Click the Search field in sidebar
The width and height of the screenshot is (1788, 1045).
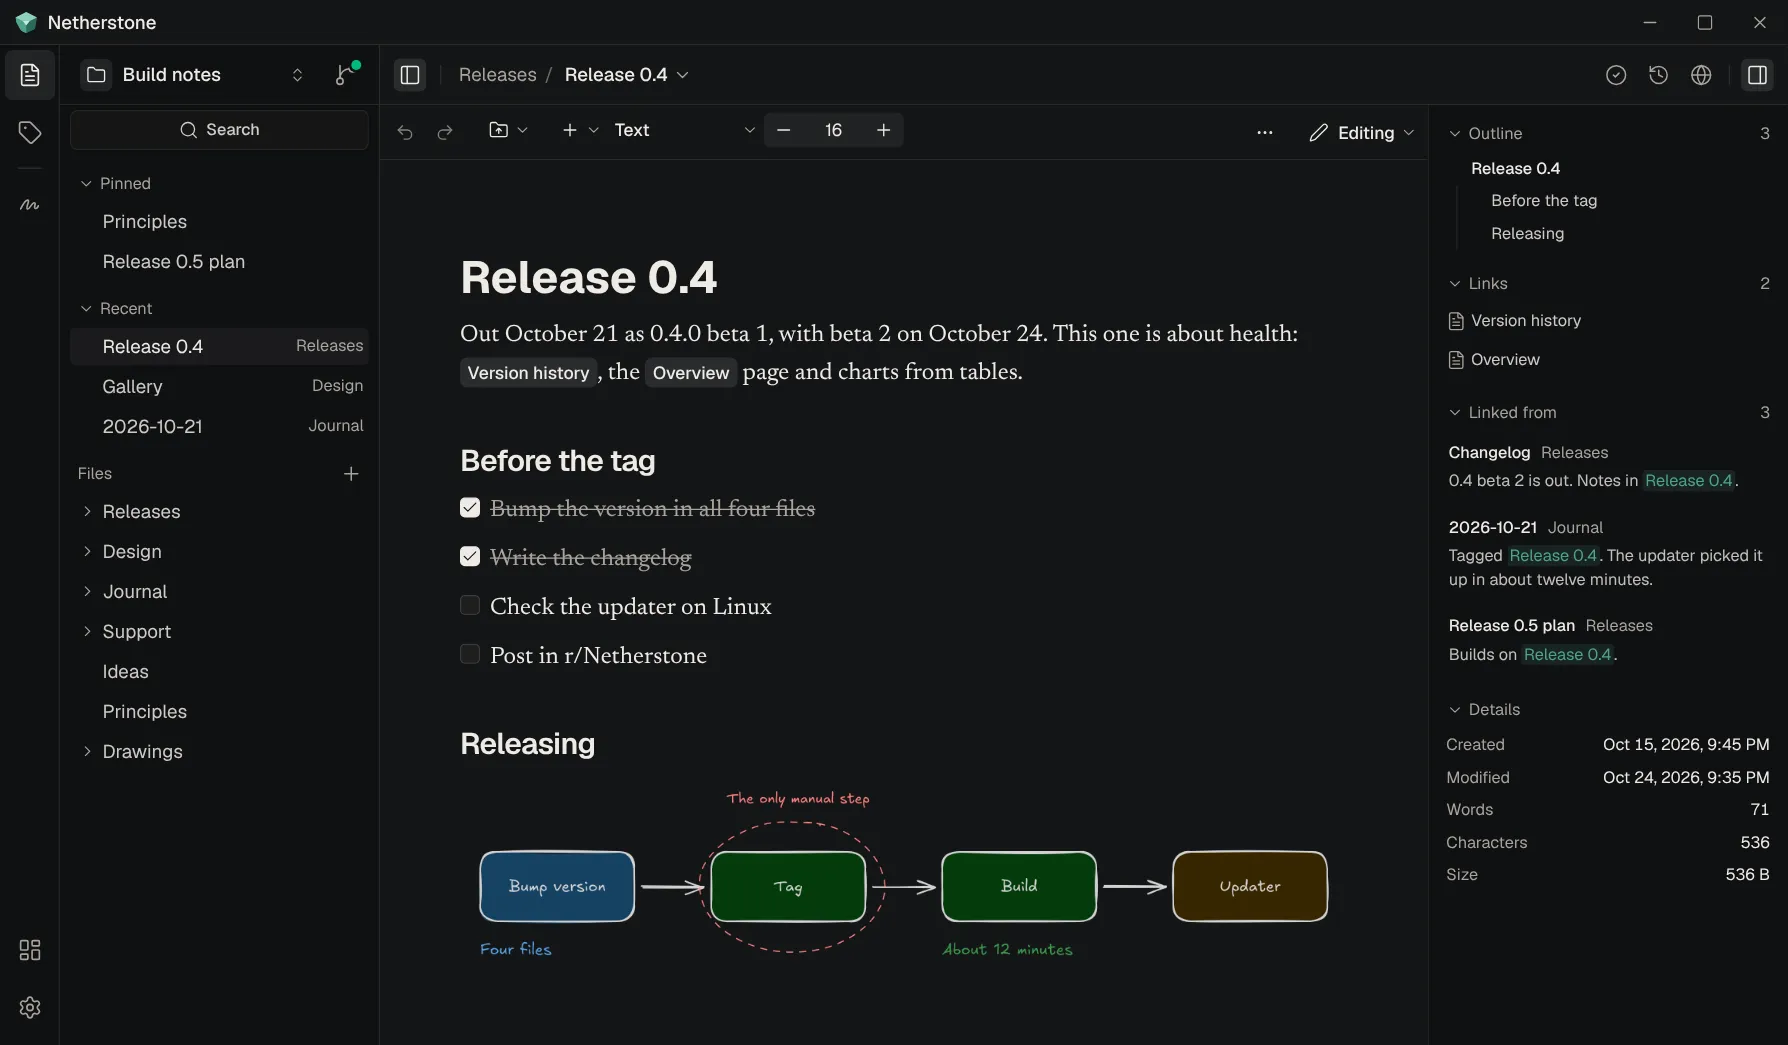tap(219, 130)
